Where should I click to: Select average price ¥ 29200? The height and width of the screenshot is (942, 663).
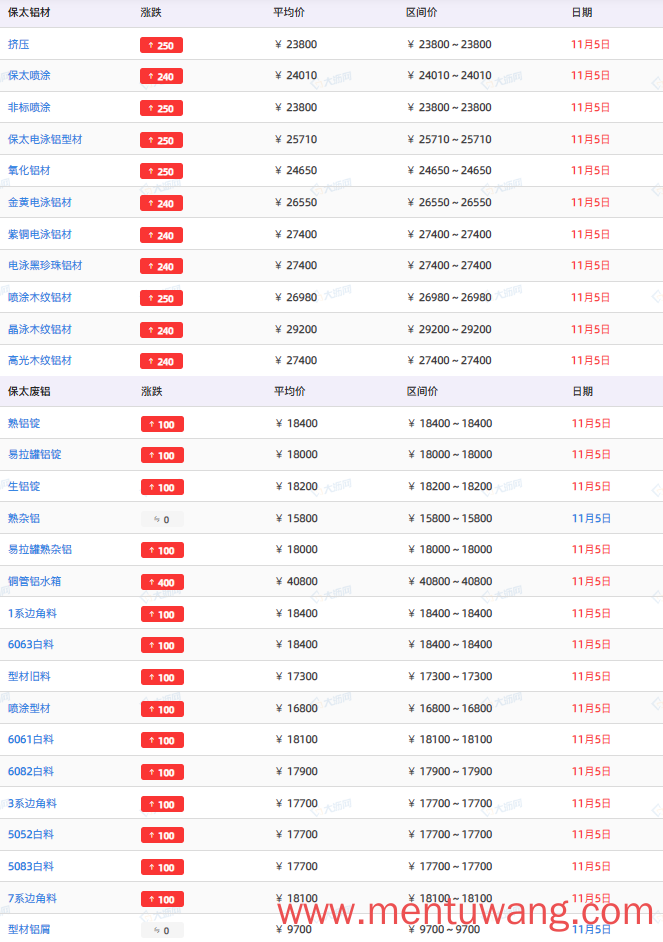(295, 329)
